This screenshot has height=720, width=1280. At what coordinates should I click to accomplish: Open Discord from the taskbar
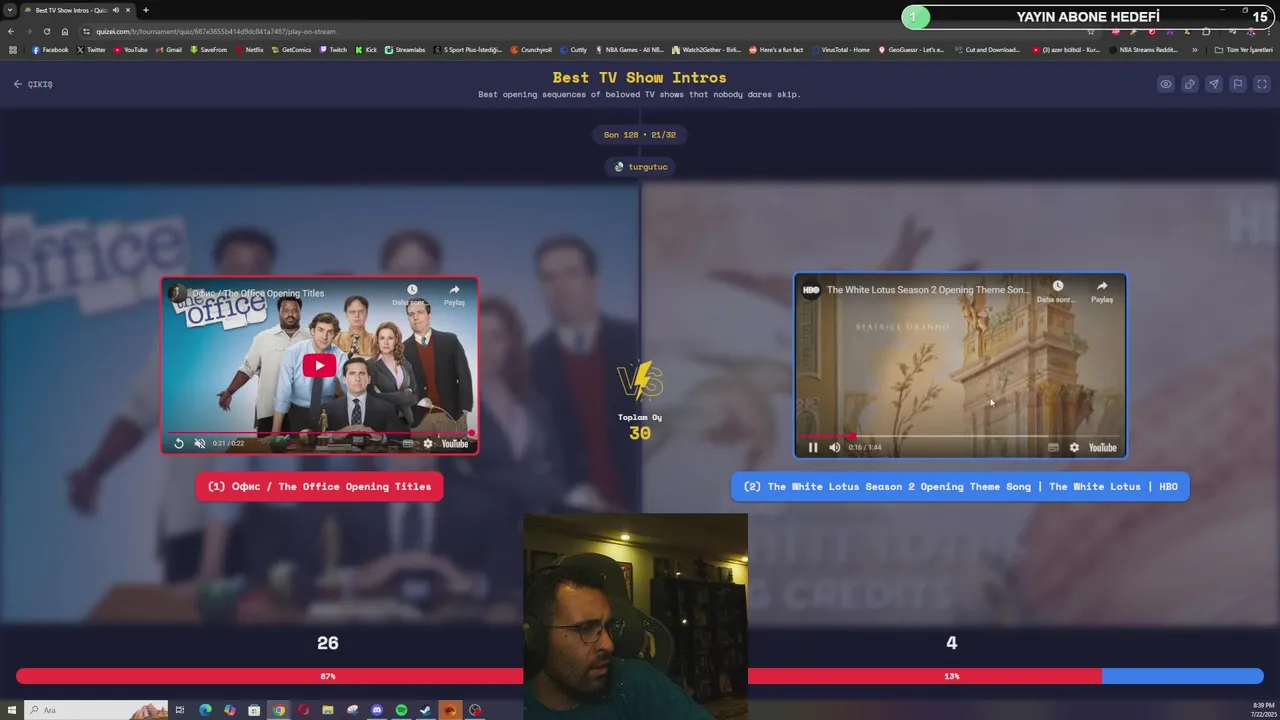tap(377, 710)
